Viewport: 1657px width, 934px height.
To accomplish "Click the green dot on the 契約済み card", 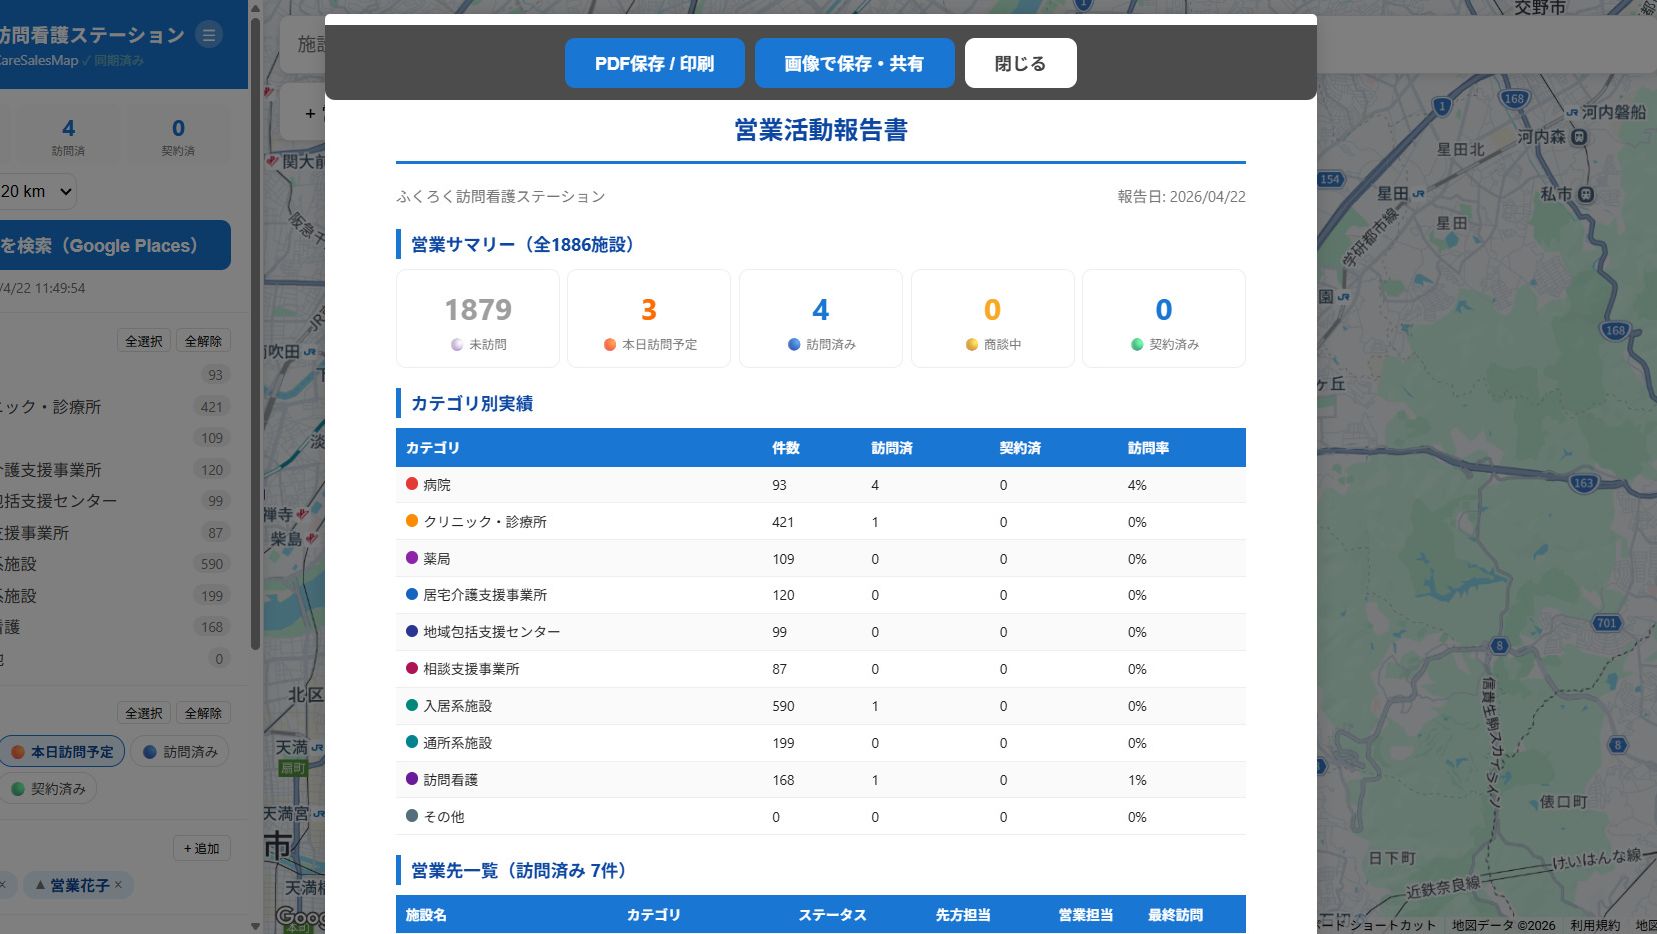I will pos(1135,344).
